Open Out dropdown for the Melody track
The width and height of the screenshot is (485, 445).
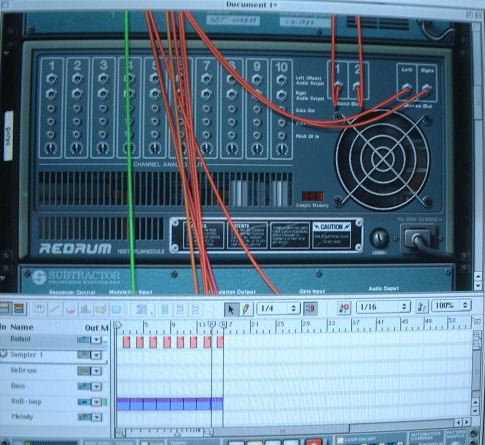(96, 417)
